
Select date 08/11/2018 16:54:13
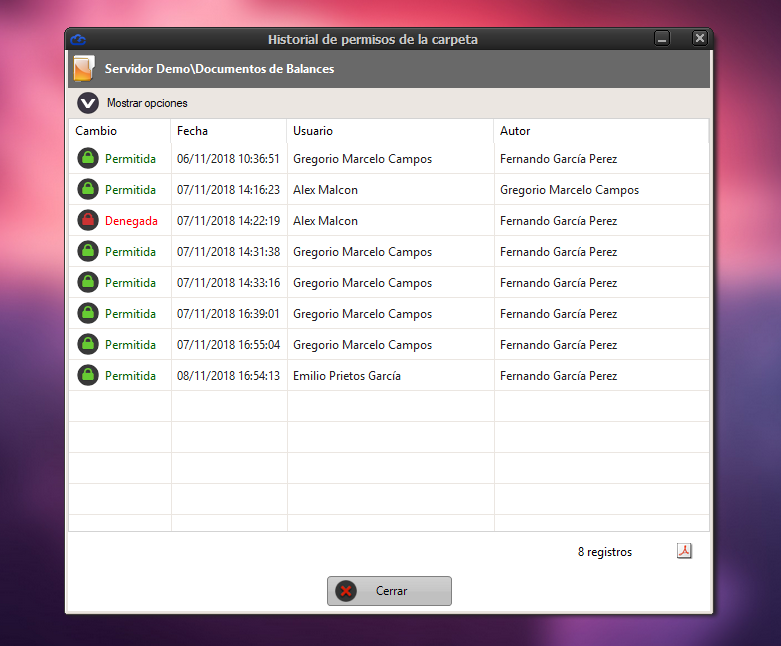click(x=228, y=376)
